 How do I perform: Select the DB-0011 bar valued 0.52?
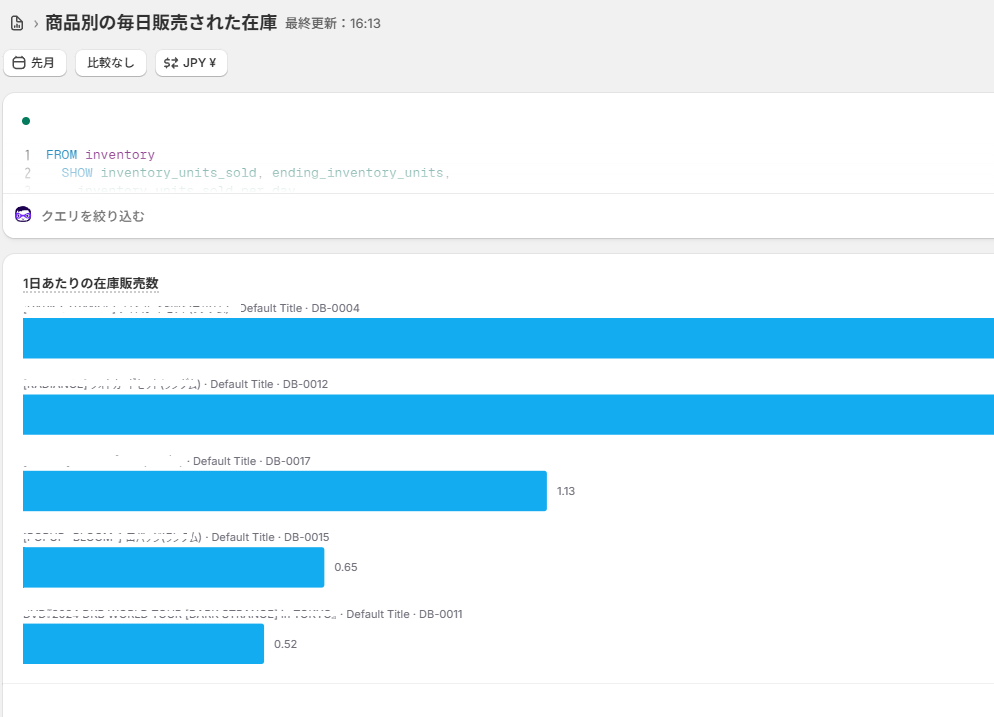[143, 644]
